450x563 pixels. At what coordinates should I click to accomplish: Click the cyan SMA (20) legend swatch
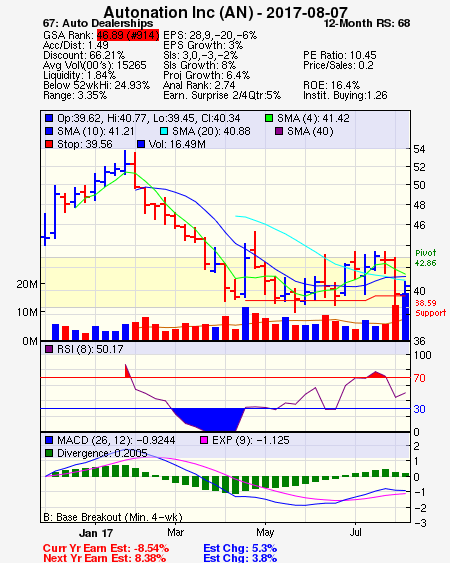pyautogui.click(x=164, y=131)
